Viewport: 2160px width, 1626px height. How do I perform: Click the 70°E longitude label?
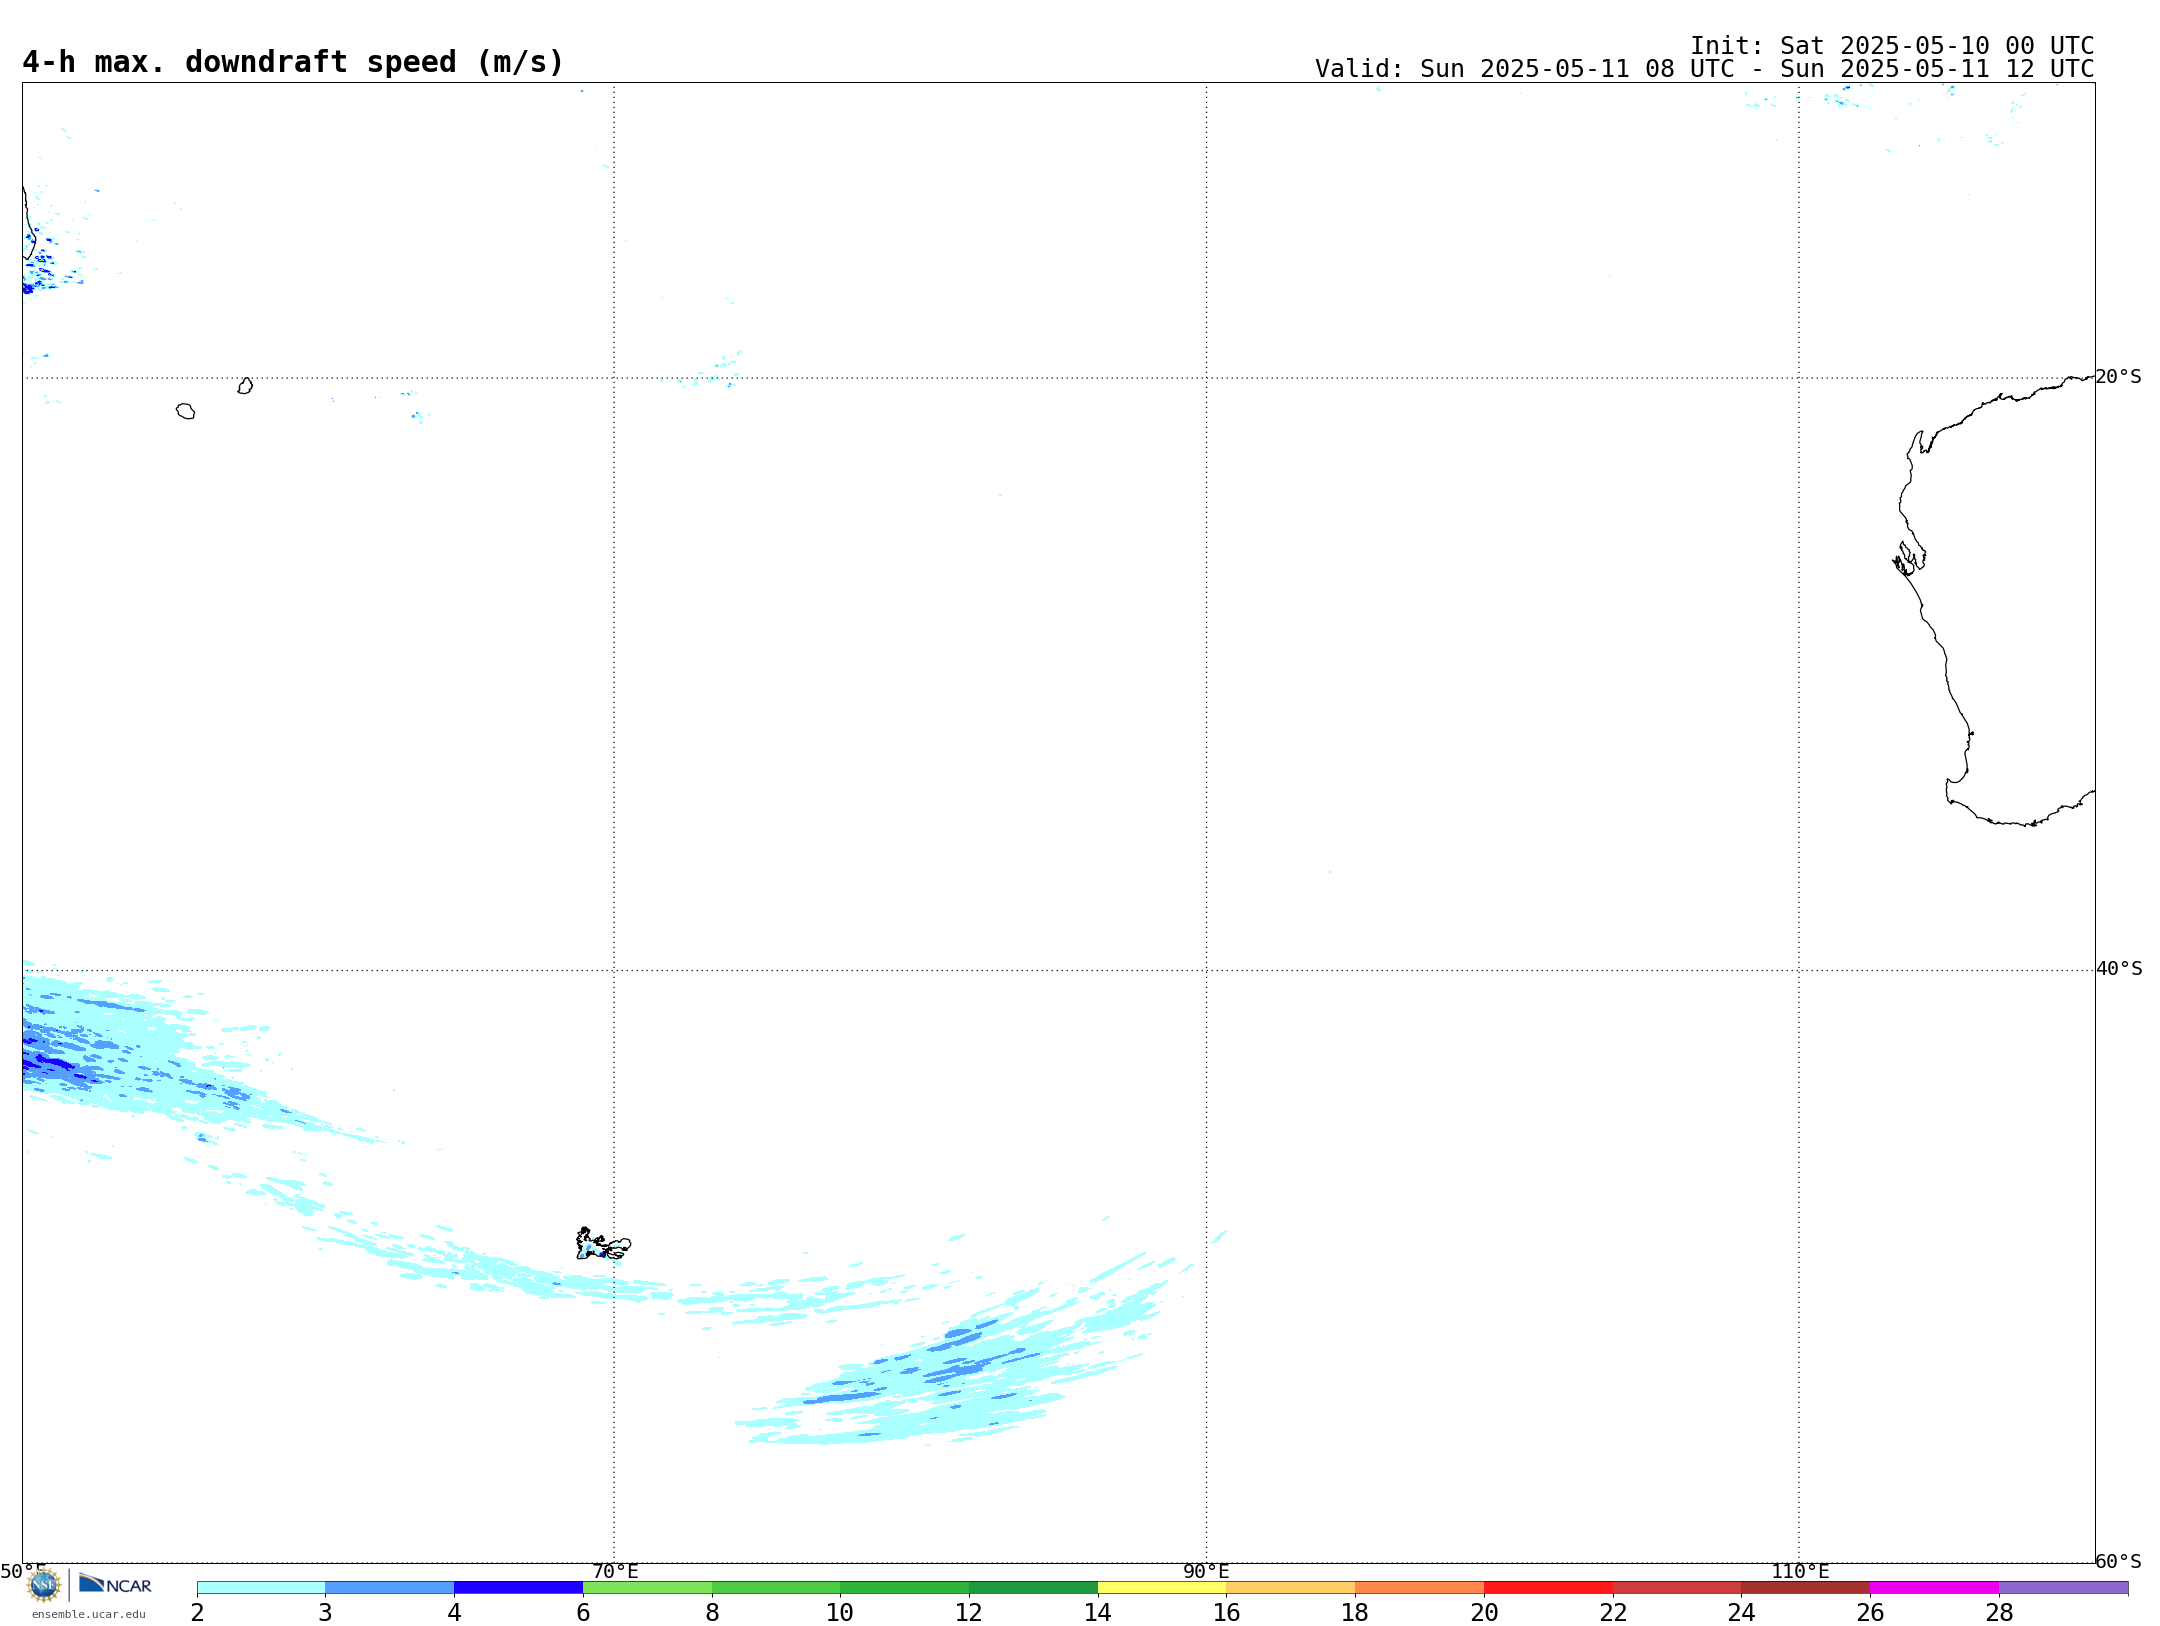click(x=615, y=1571)
